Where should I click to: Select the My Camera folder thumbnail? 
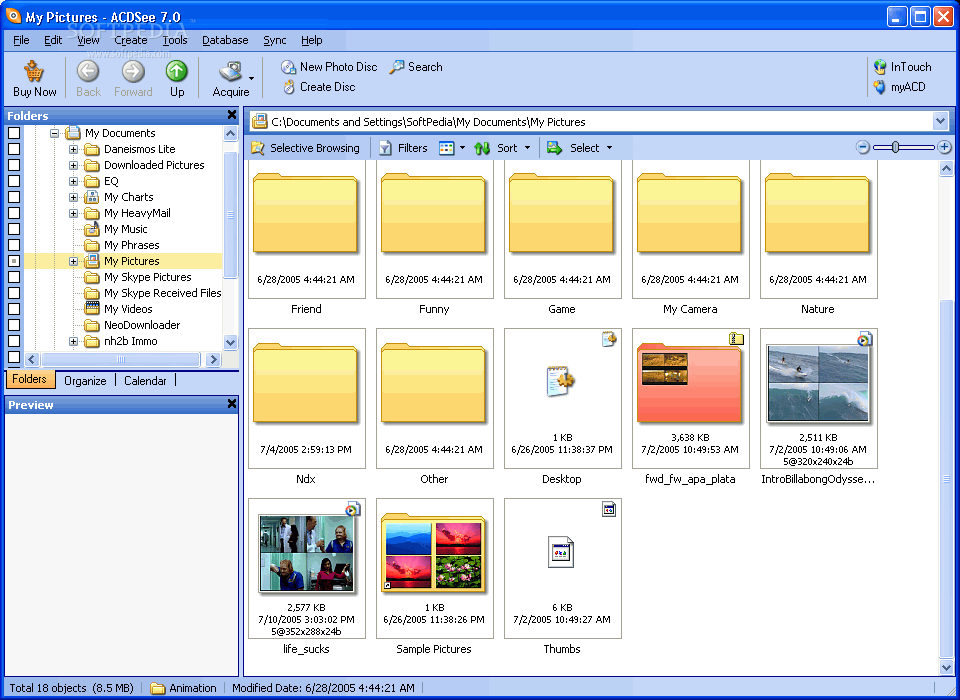pyautogui.click(x=690, y=230)
